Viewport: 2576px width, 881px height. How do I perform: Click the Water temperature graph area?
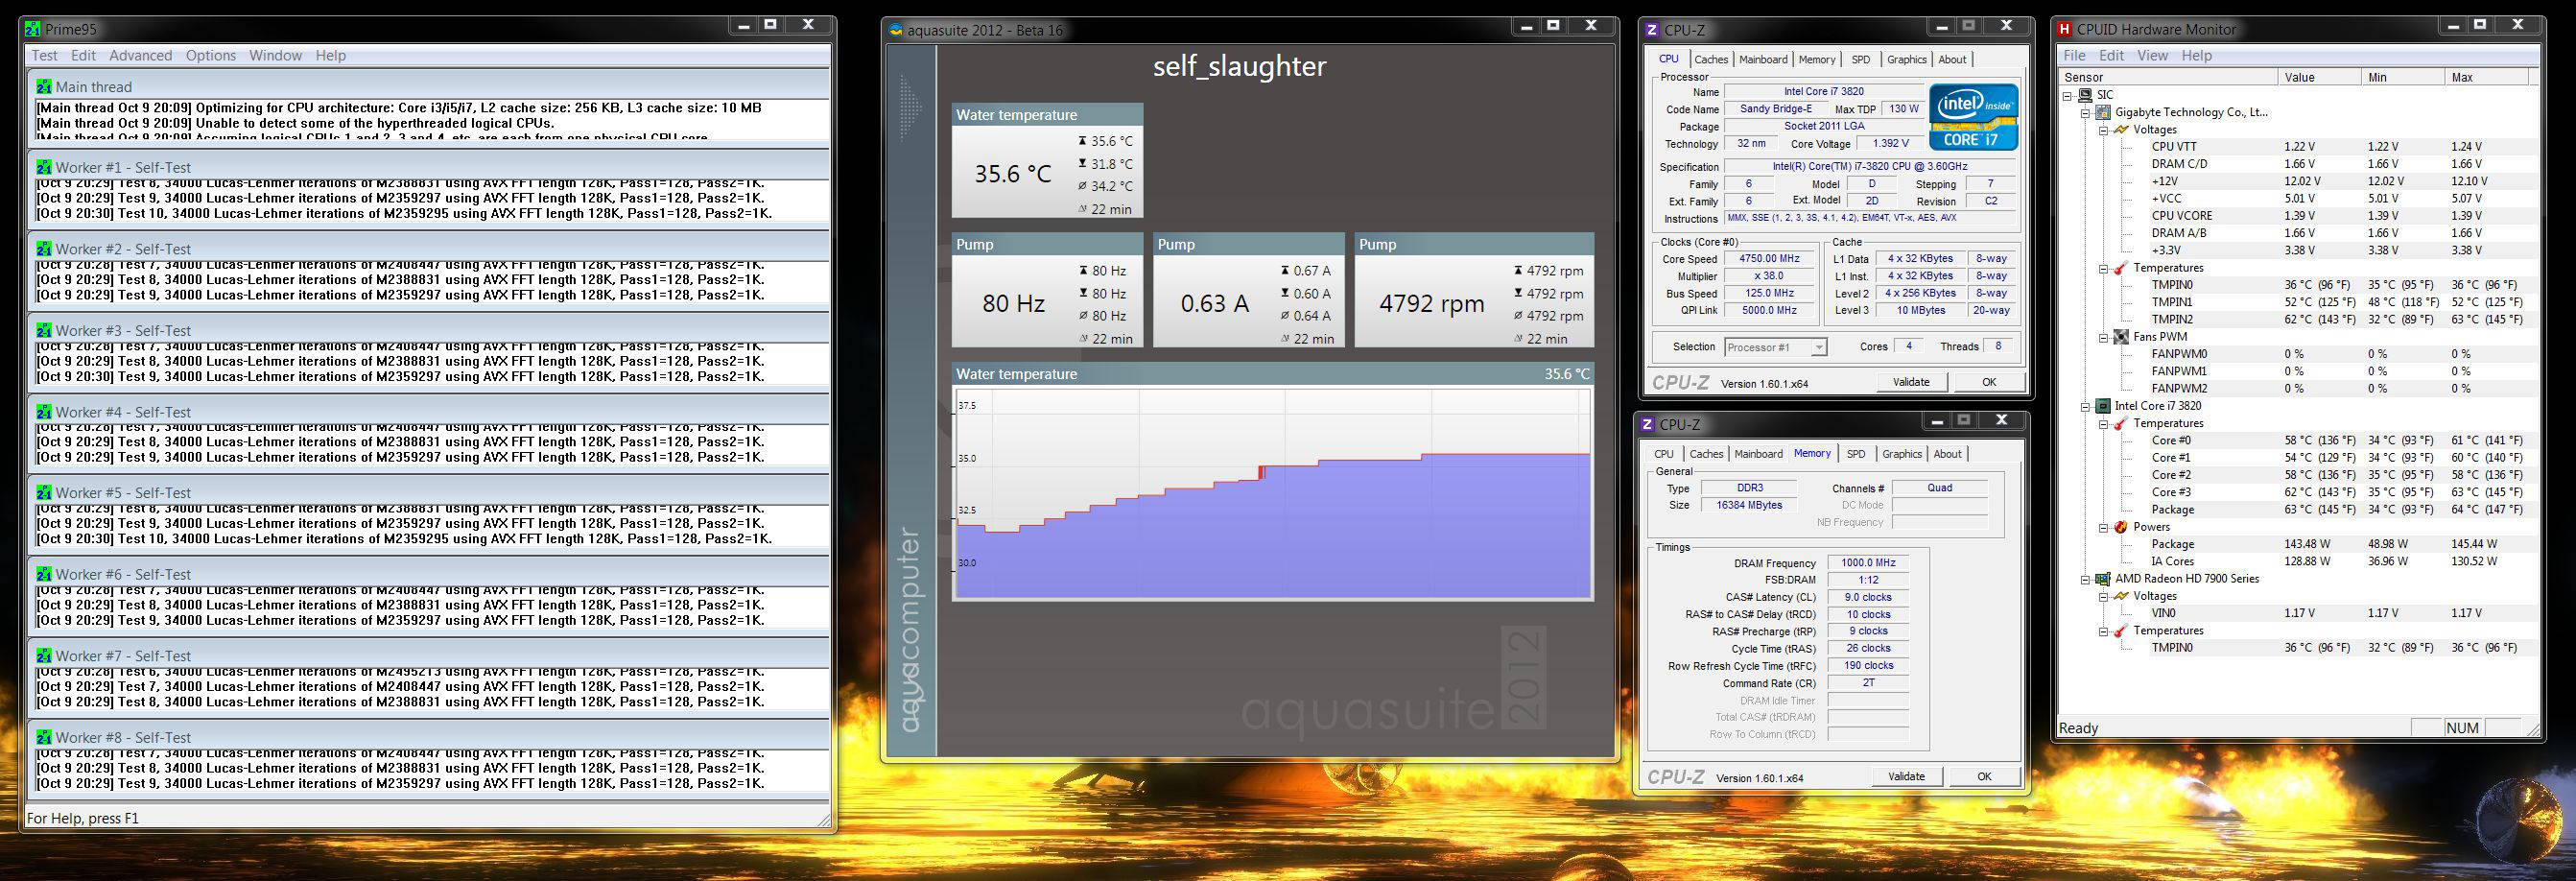coord(1273,494)
